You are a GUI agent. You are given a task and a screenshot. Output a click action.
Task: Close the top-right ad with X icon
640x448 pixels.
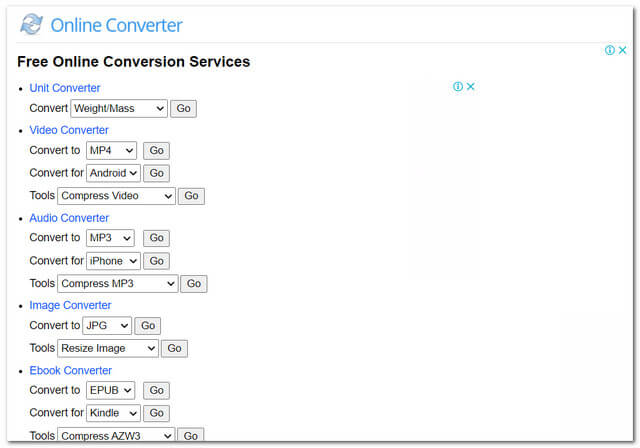point(622,50)
